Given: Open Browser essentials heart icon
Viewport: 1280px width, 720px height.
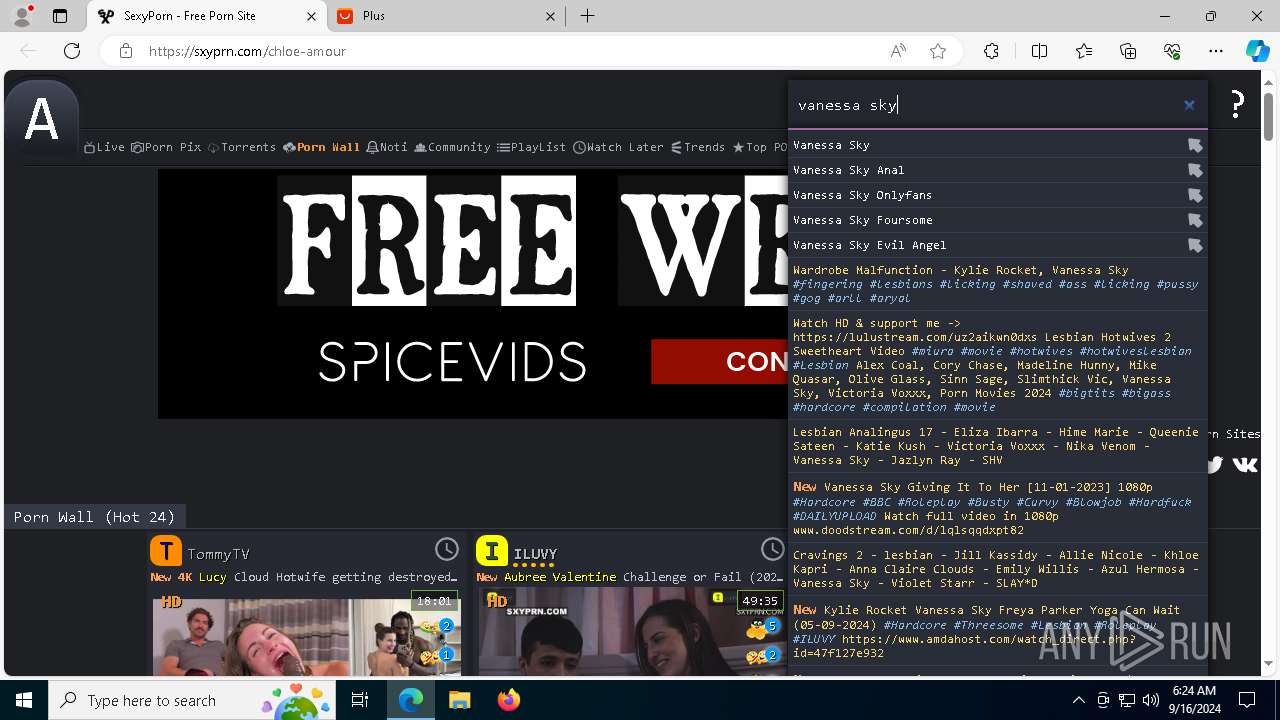Looking at the screenshot, I should point(1172,51).
